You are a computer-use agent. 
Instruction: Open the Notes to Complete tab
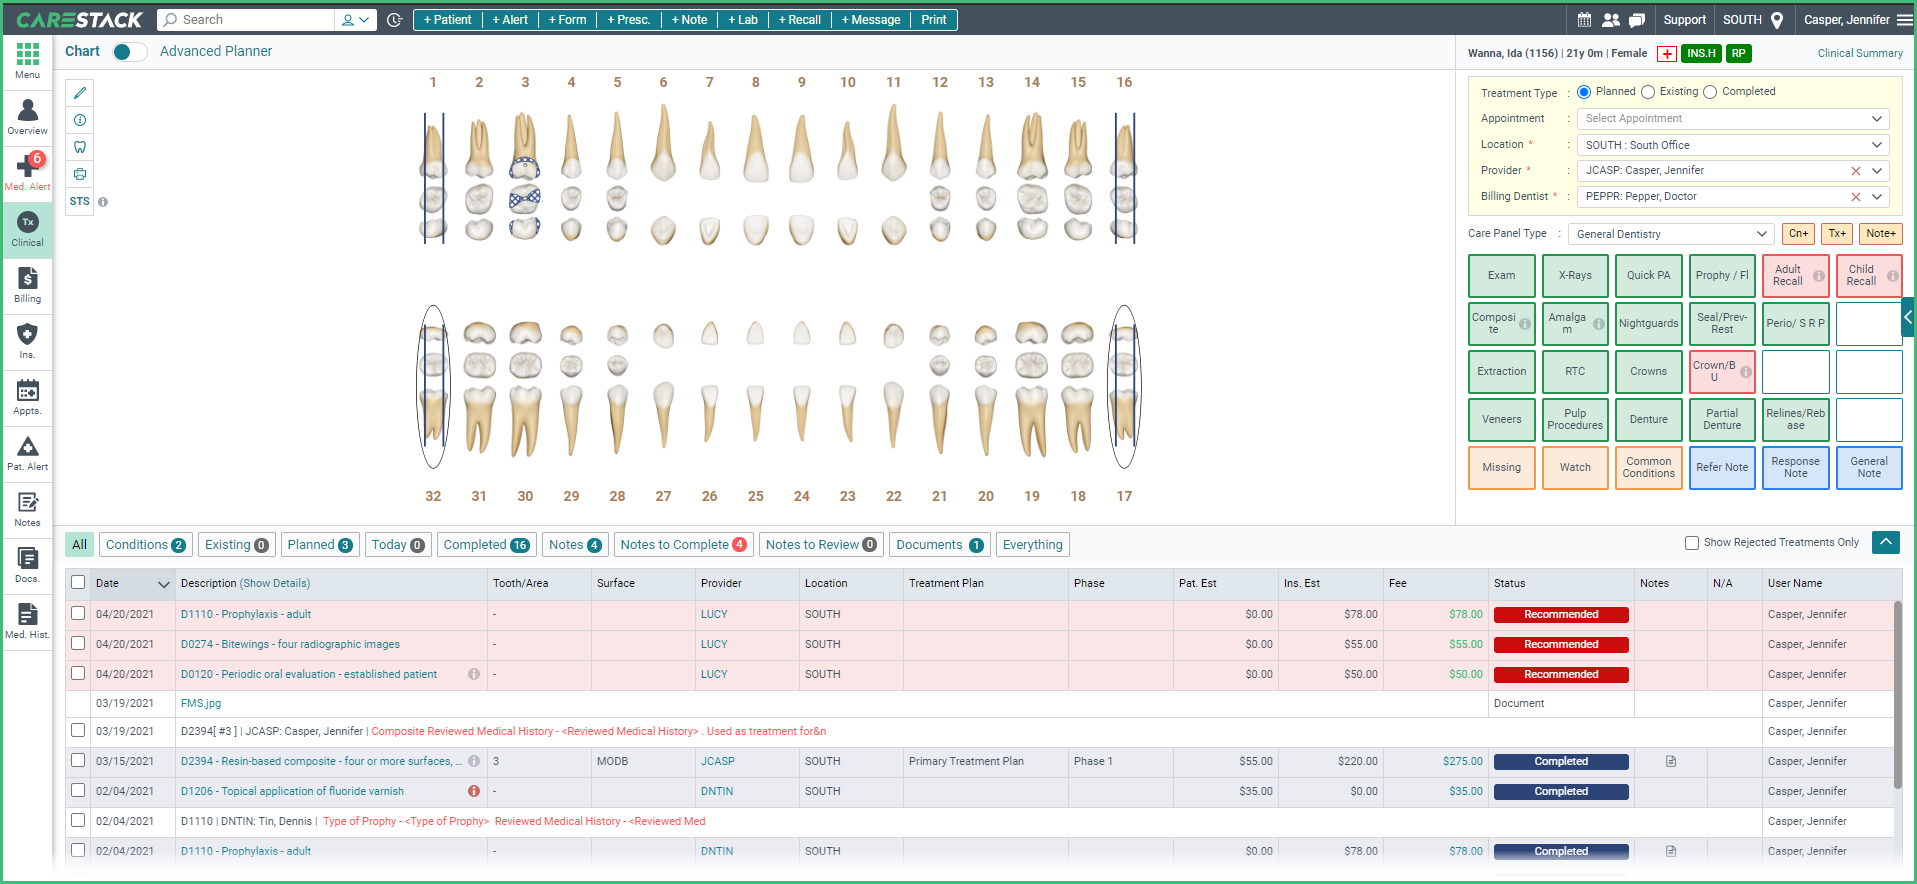683,545
